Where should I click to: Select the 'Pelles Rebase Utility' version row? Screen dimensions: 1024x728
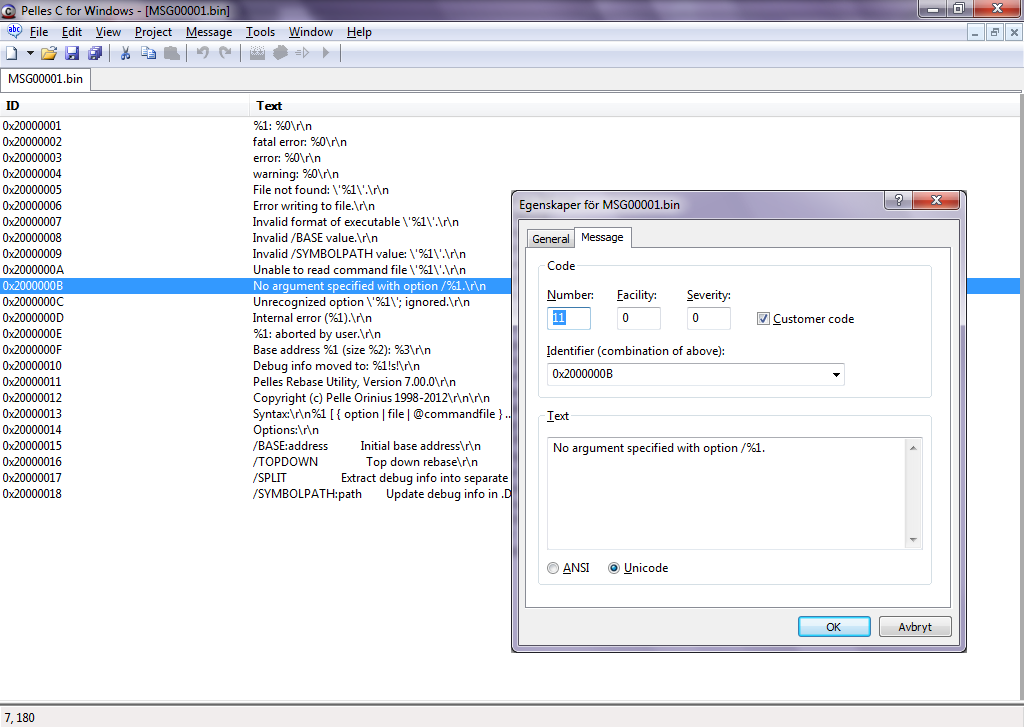point(255,382)
